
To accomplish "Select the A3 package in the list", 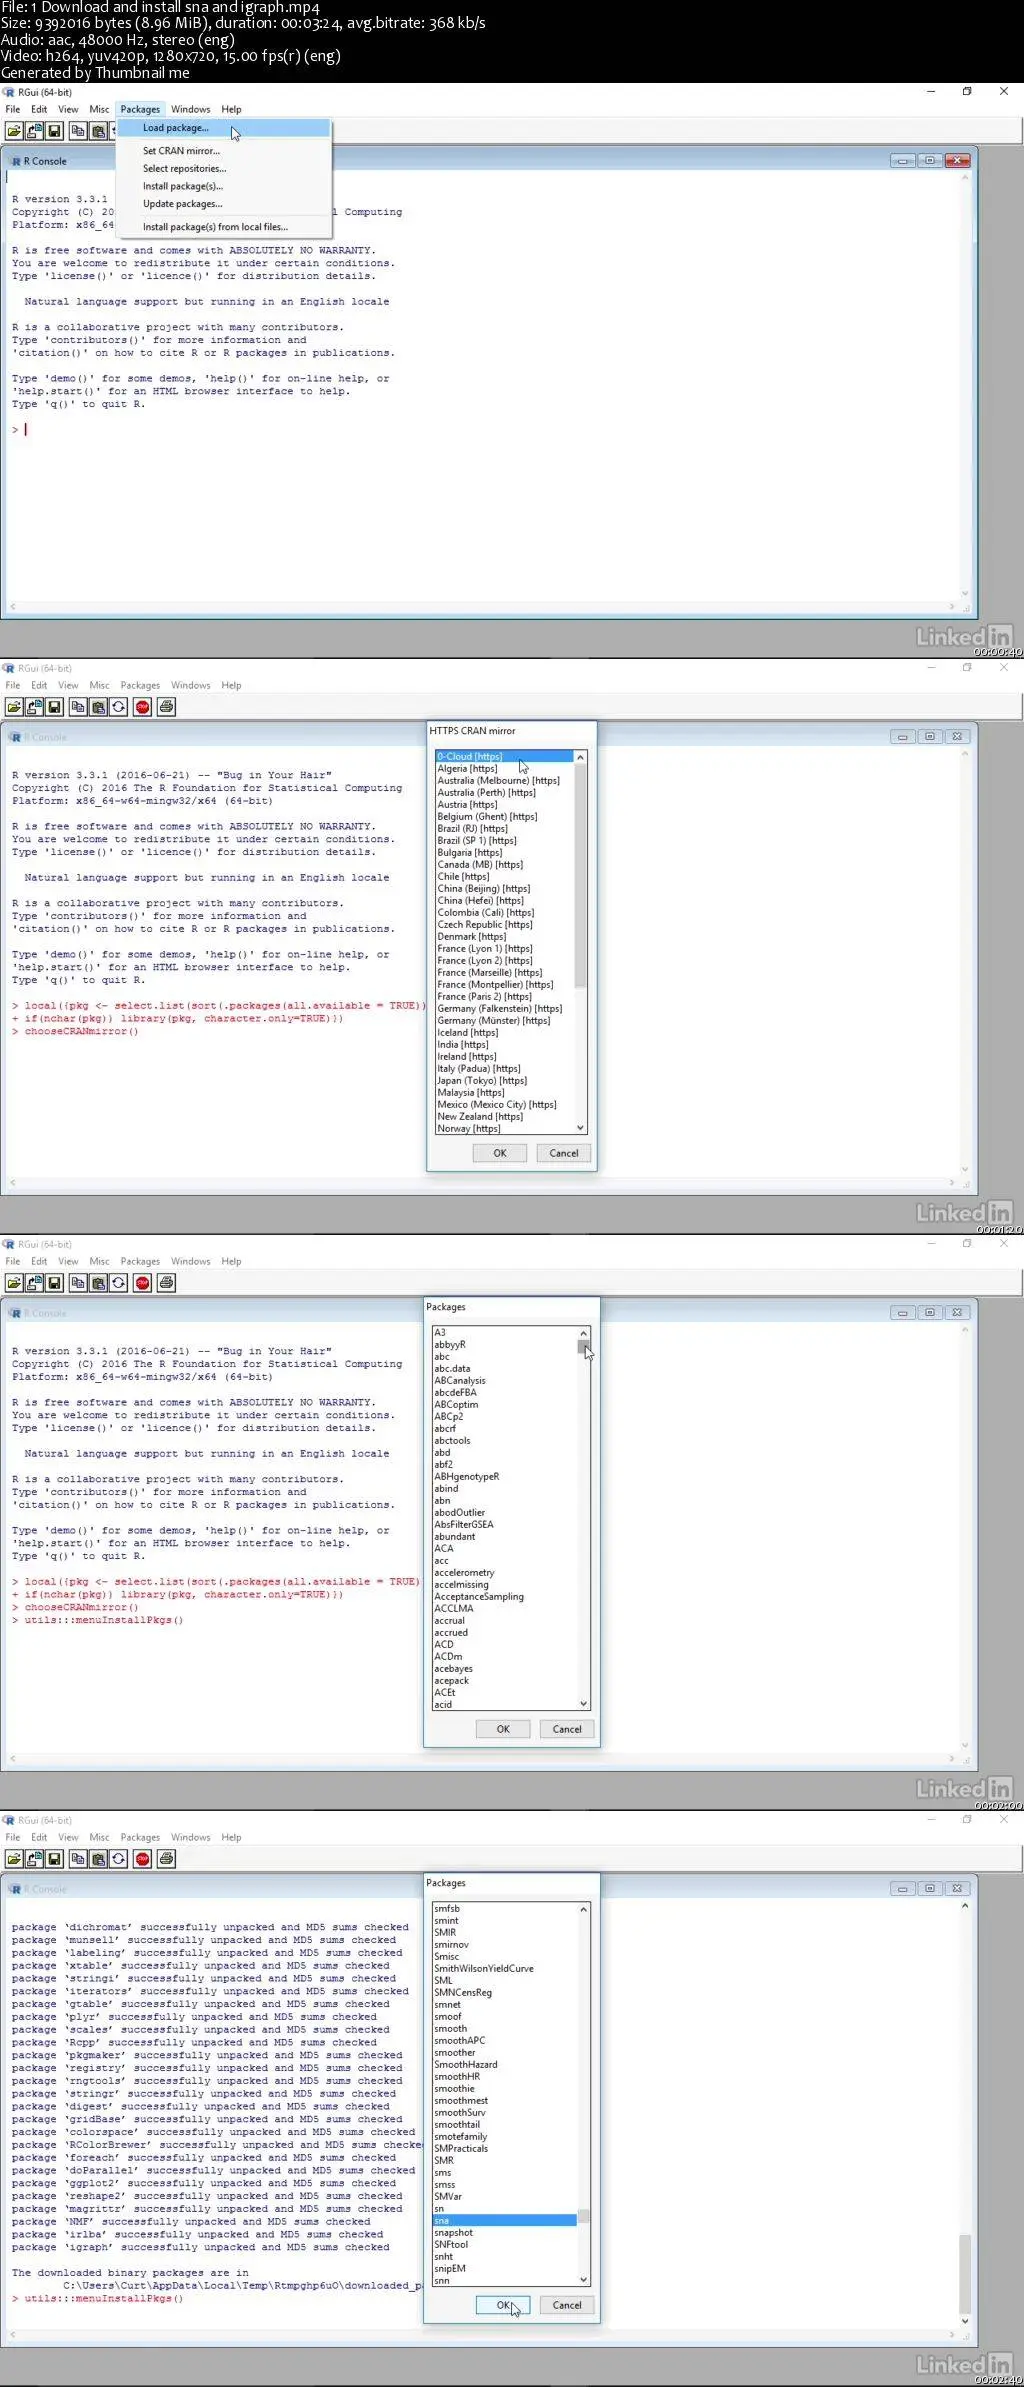I will click(x=504, y=1333).
